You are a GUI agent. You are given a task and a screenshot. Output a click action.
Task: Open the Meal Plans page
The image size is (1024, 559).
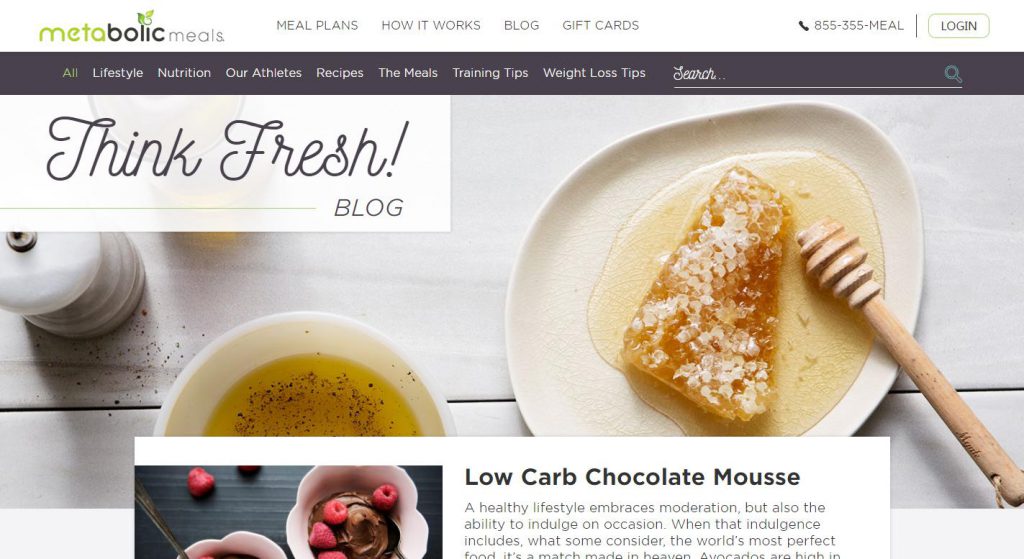[317, 25]
